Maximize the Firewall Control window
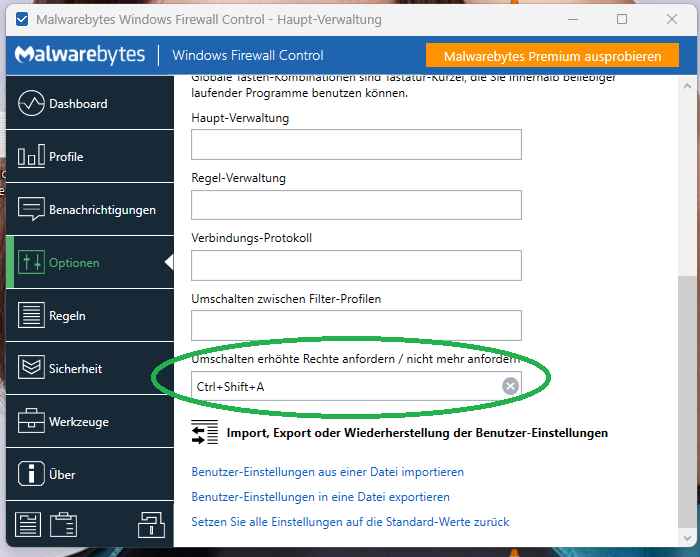This screenshot has height=557, width=700. (622, 19)
